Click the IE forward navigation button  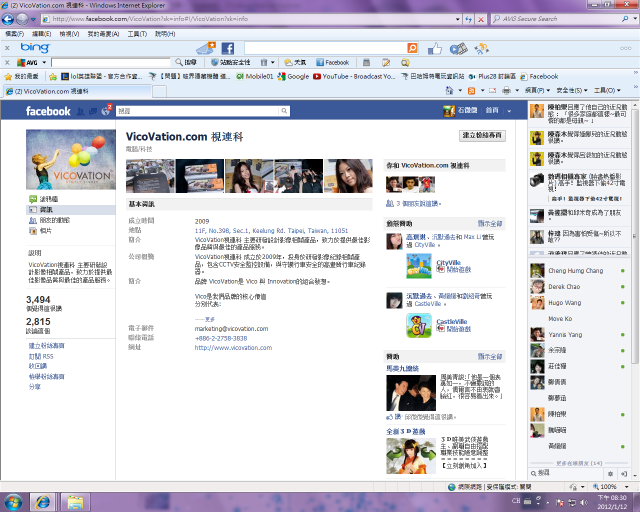click(x=22, y=19)
